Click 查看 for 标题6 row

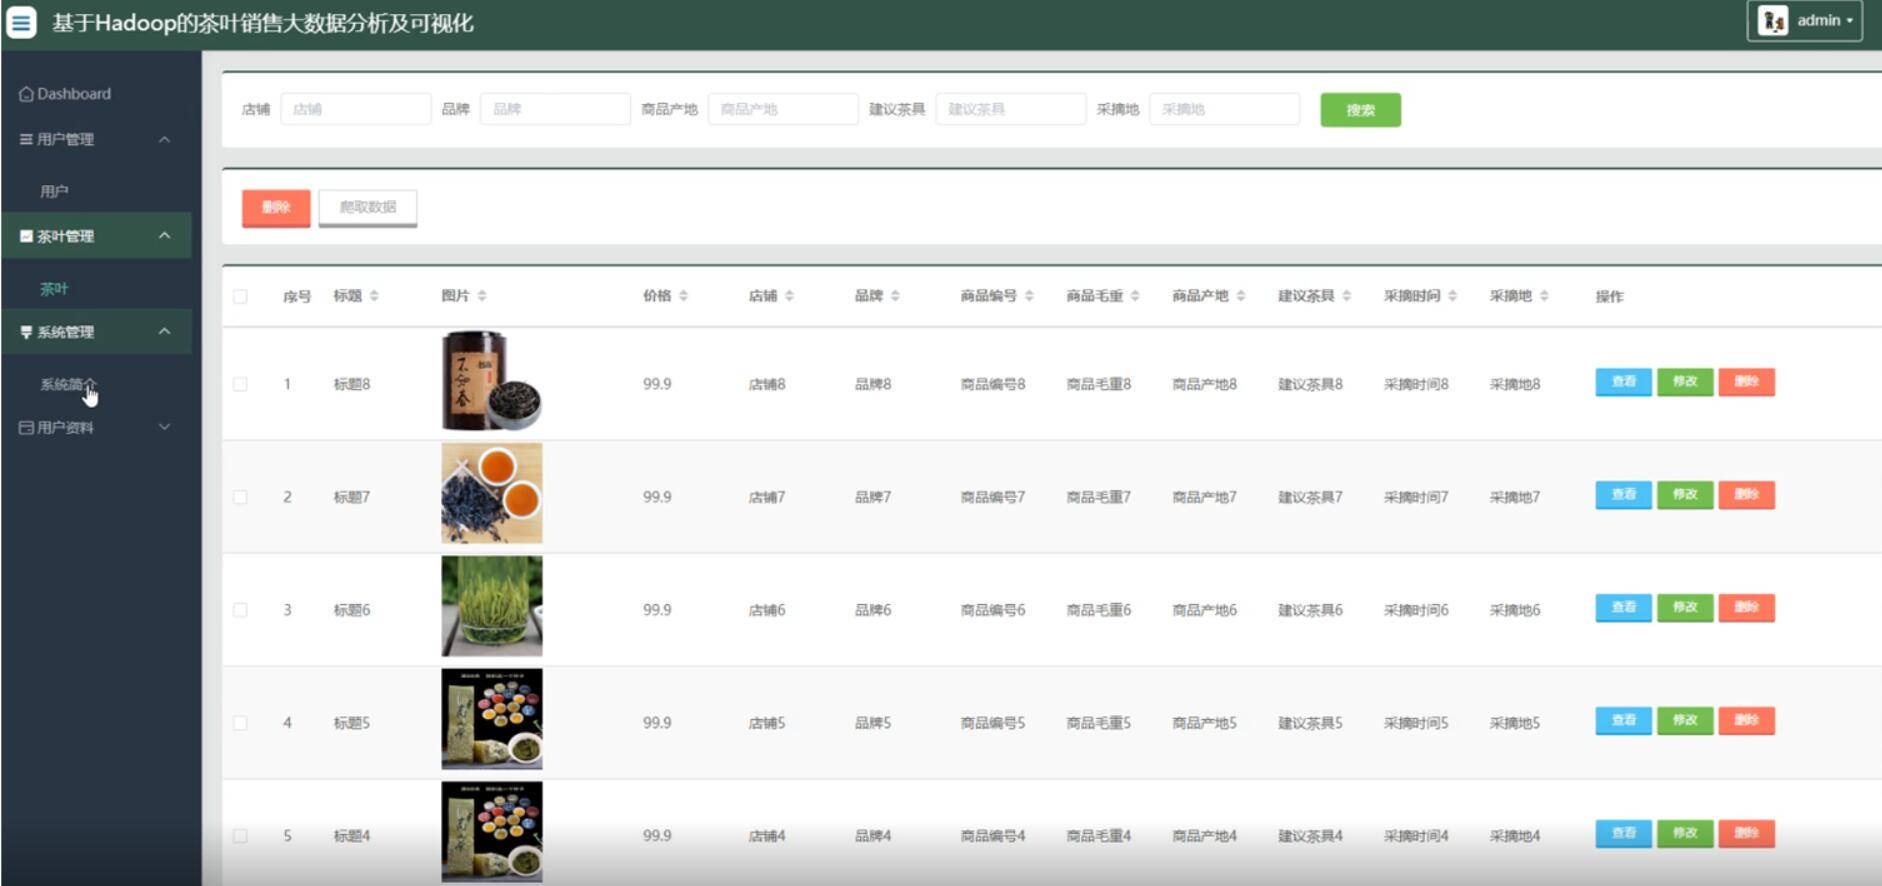(x=1623, y=608)
